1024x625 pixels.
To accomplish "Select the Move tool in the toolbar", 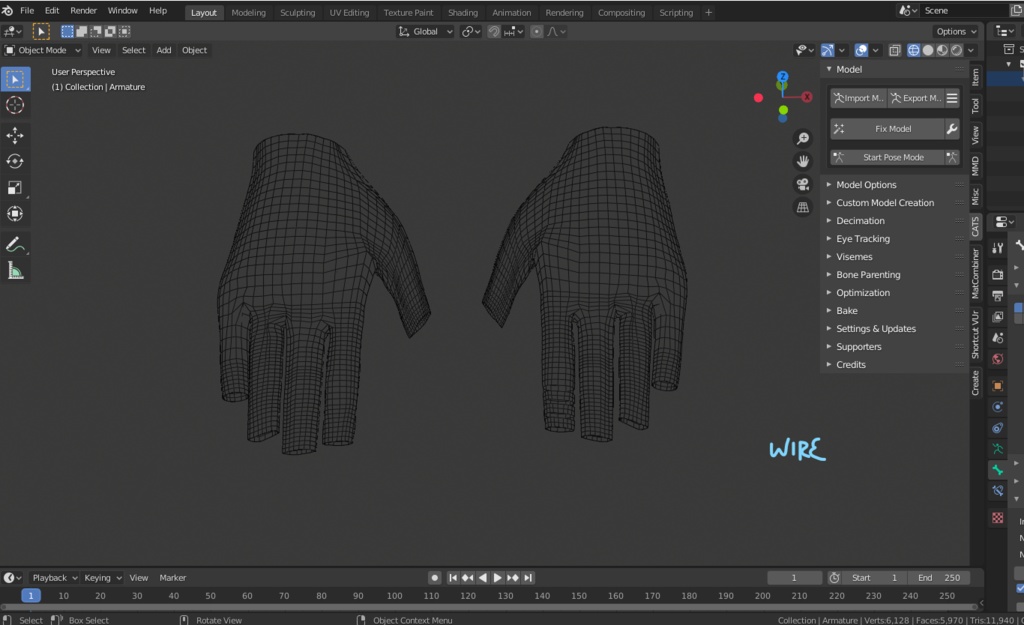I will pos(16,135).
